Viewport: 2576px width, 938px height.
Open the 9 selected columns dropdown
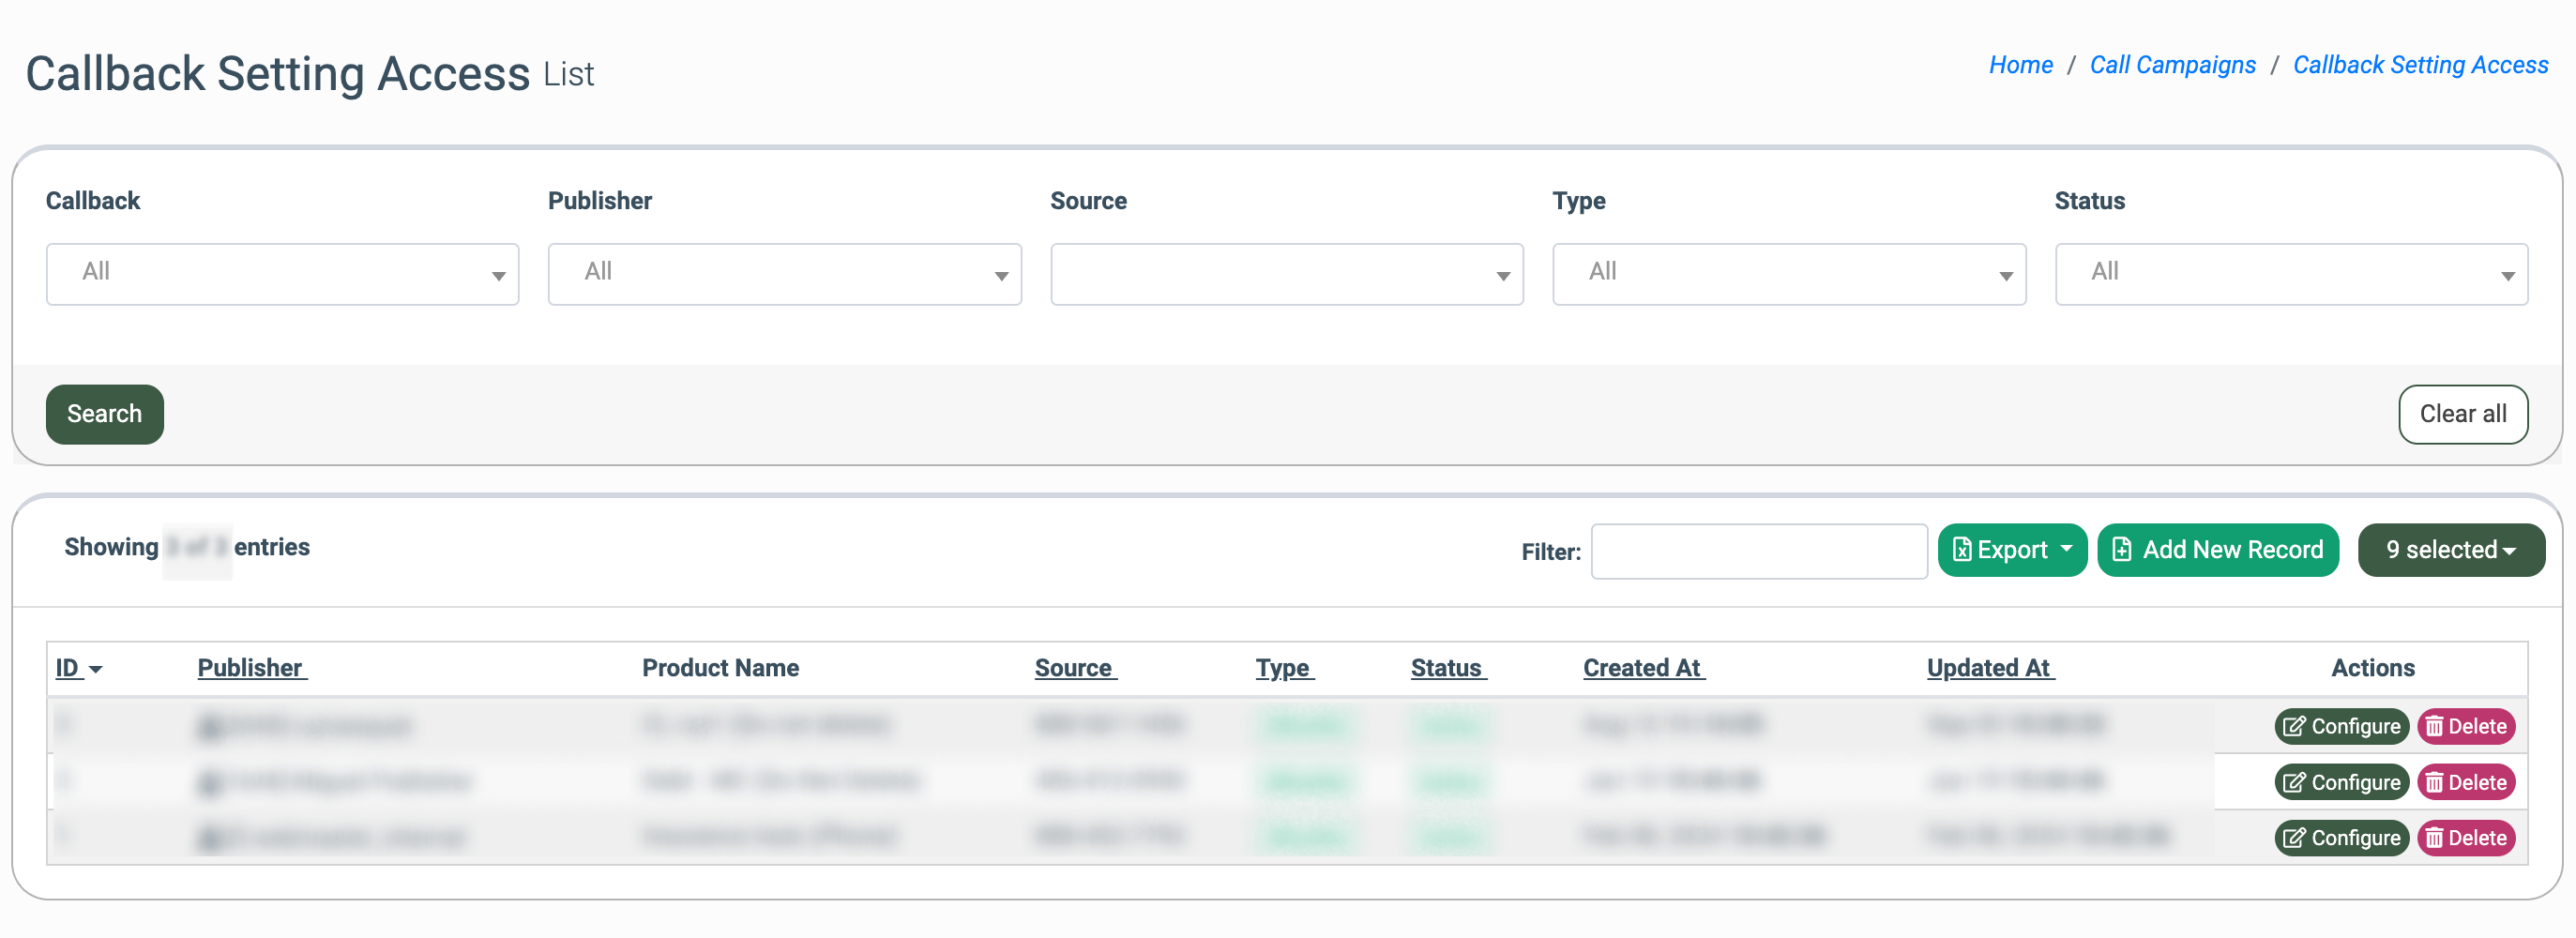[2450, 550]
